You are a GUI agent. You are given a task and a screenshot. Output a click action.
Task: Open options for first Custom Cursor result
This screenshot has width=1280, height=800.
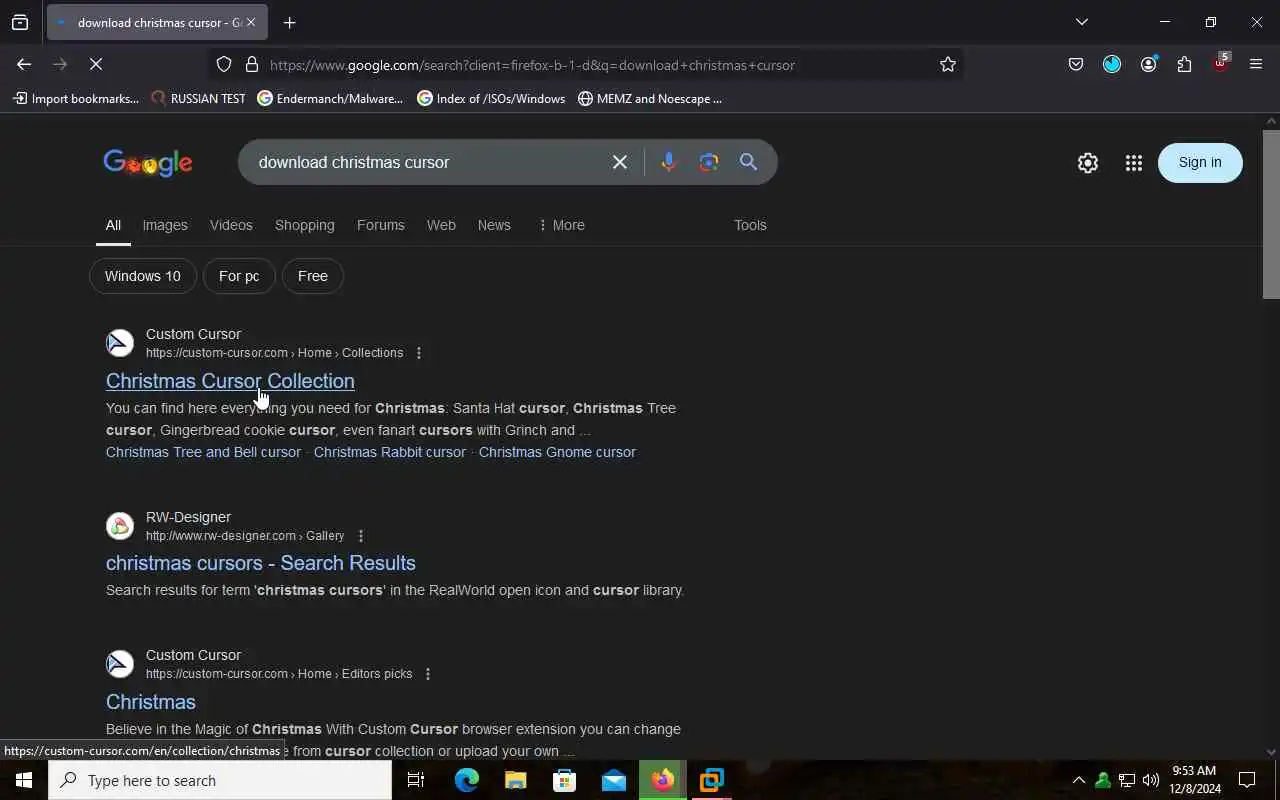(x=419, y=353)
